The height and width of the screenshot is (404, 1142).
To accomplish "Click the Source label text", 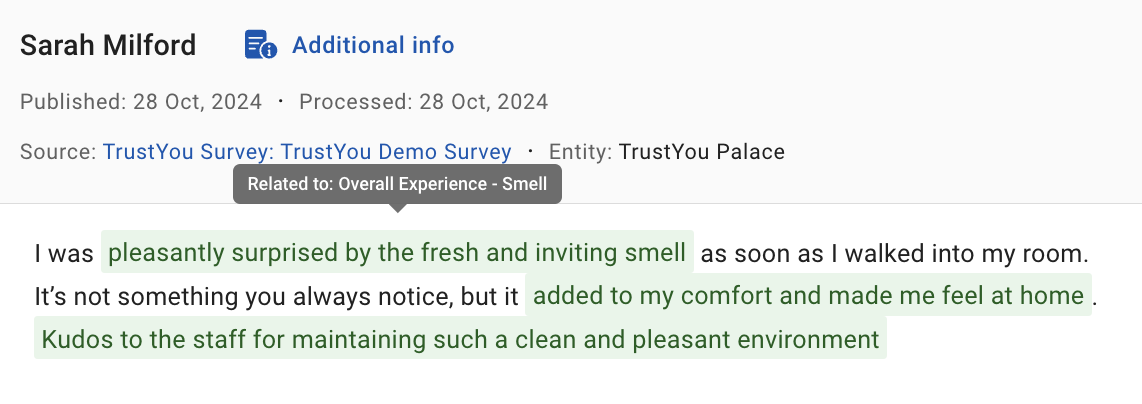I will [58, 152].
